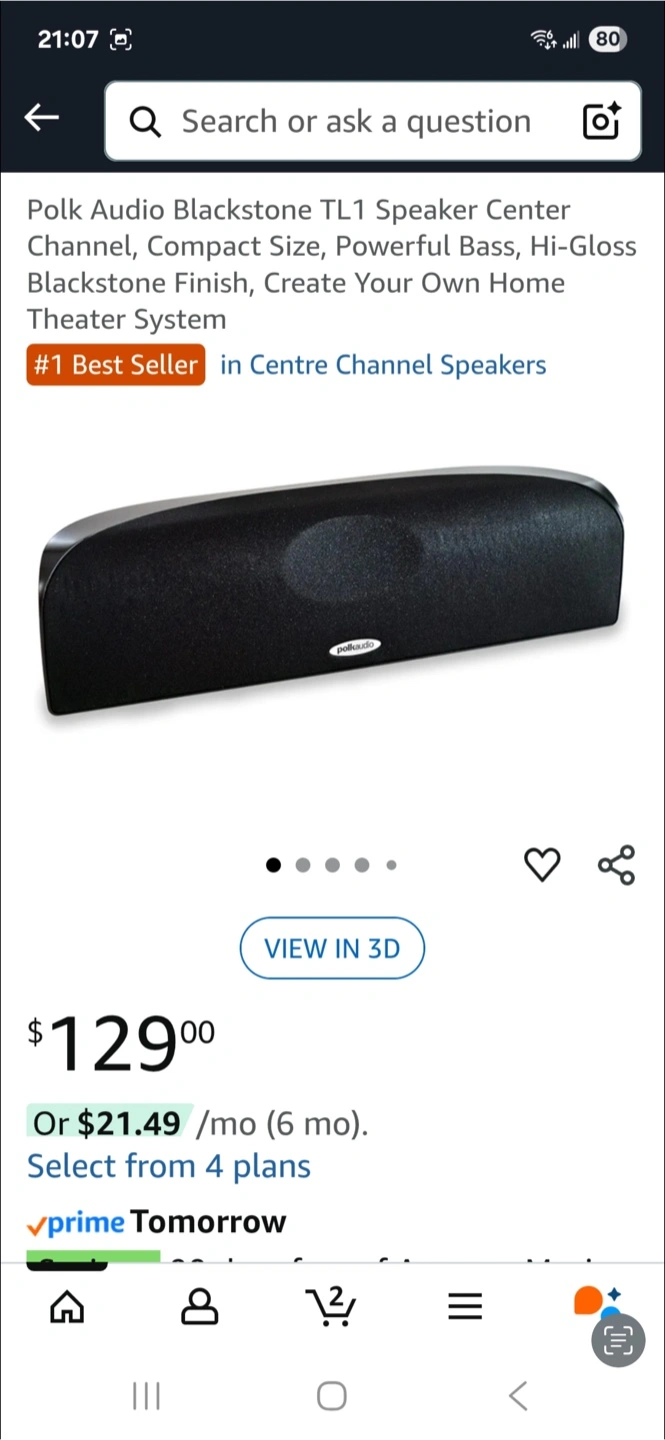The height and width of the screenshot is (1440, 665).
Task: Select the fourth image carousel dot
Action: tap(362, 865)
